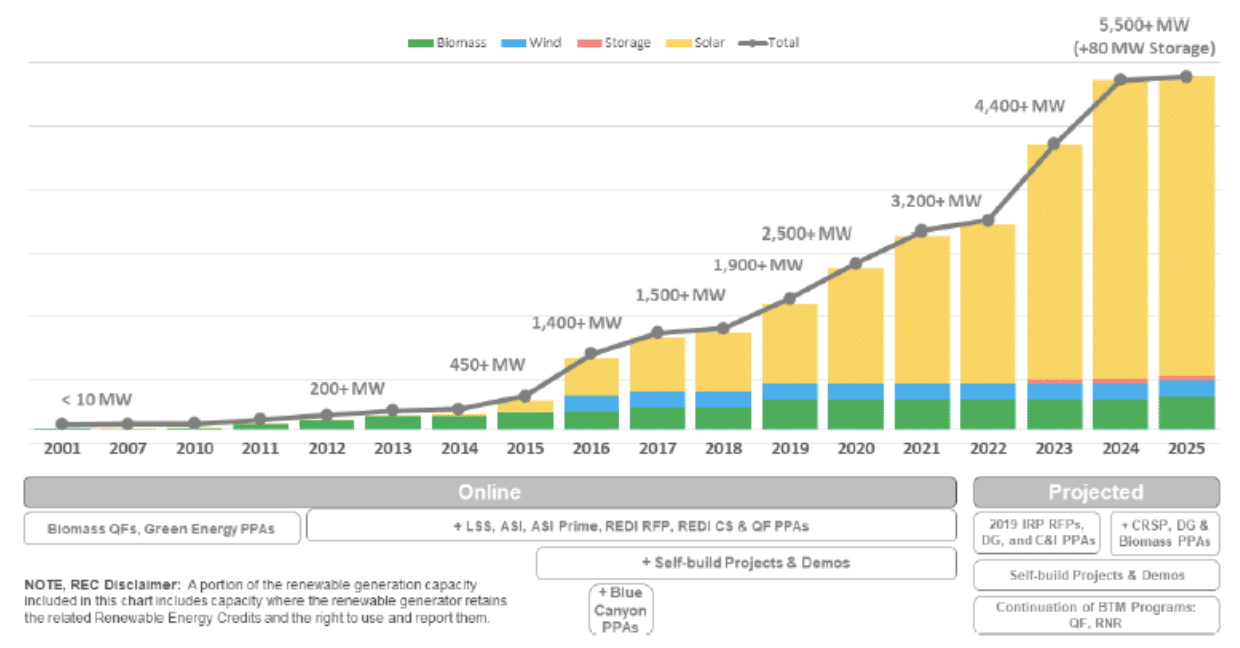
Task: Click the Continuation of BTM Programs box
Action: (x=1095, y=616)
